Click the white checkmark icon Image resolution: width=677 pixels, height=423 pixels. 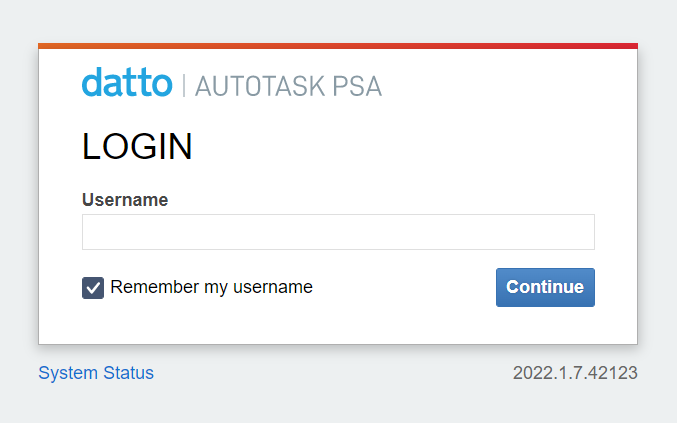pyautogui.click(x=93, y=288)
